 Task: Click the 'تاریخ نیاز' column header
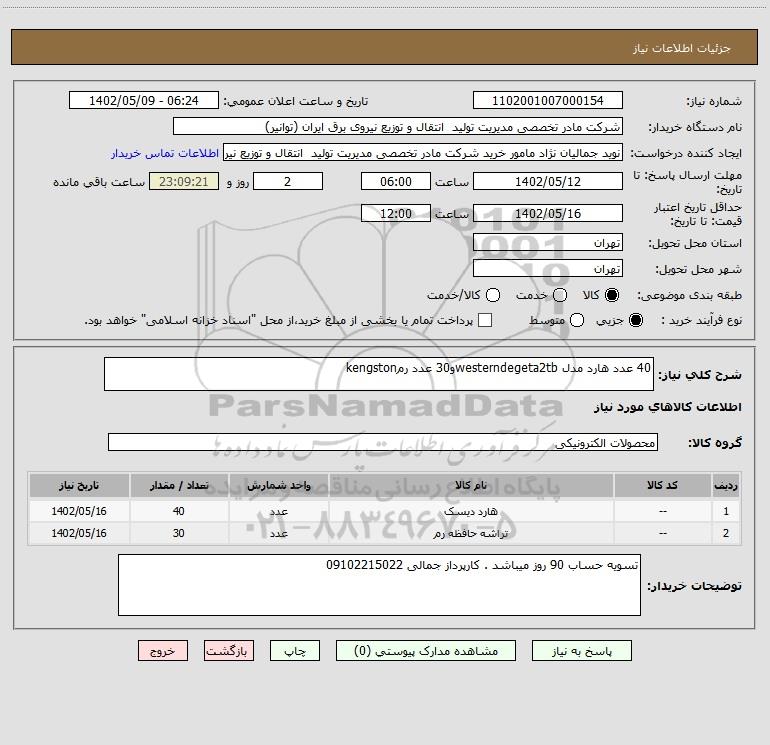point(79,486)
